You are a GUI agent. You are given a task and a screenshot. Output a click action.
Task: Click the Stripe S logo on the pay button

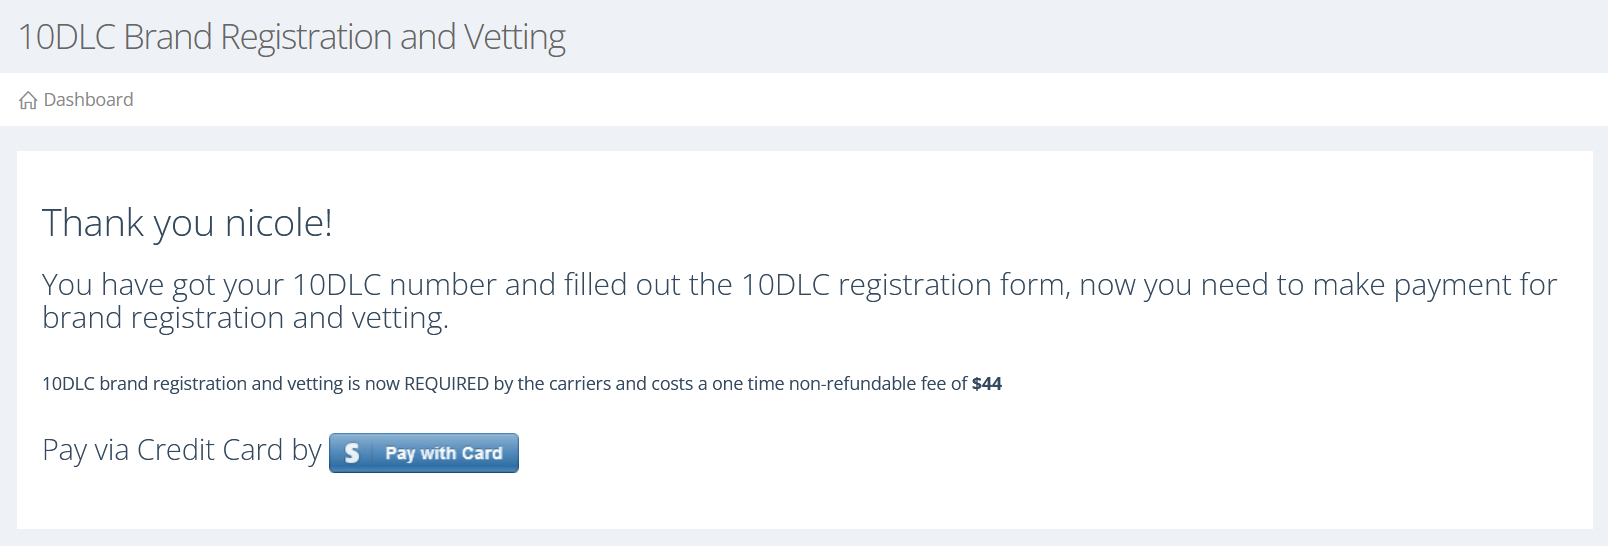click(352, 453)
